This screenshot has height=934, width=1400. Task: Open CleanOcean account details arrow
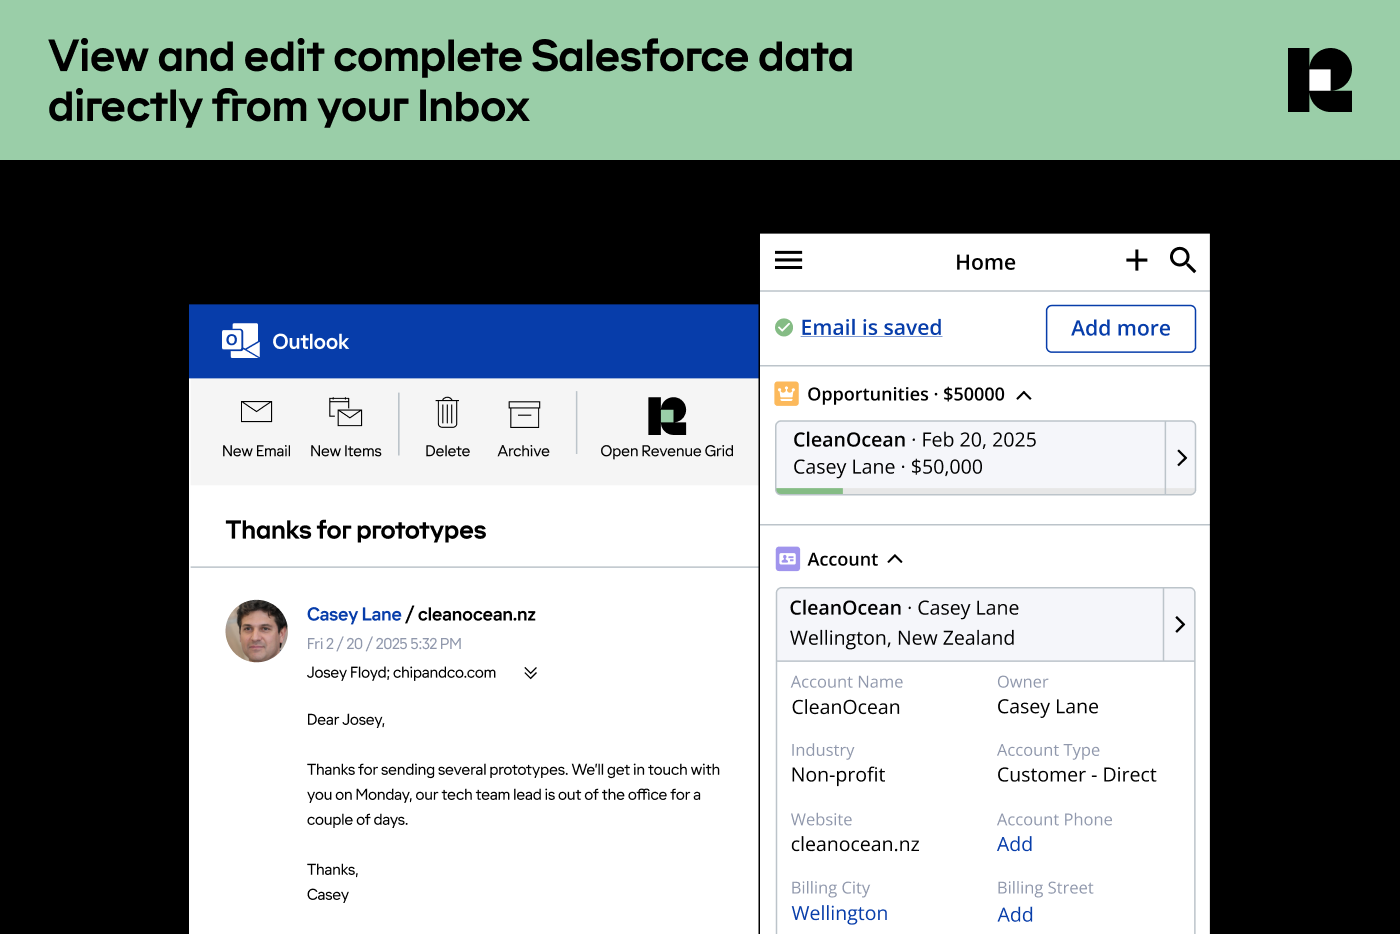point(1180,624)
